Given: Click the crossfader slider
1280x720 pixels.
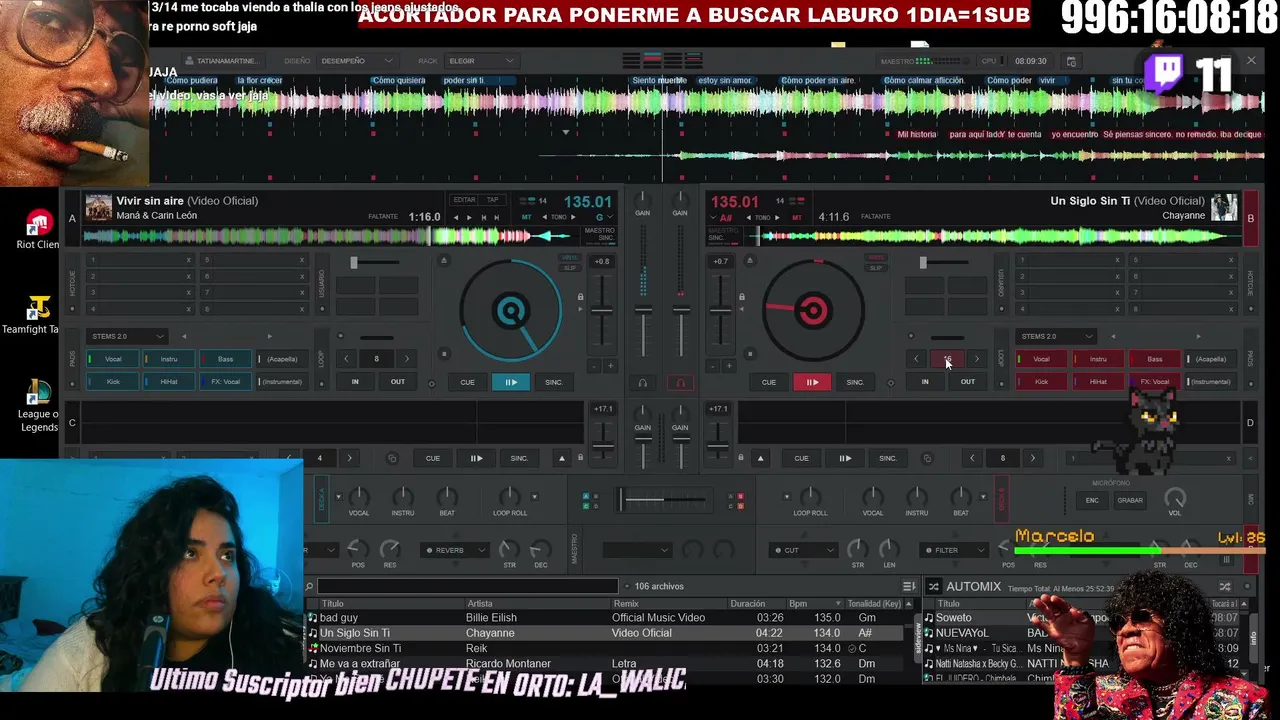Looking at the screenshot, I should [x=661, y=498].
